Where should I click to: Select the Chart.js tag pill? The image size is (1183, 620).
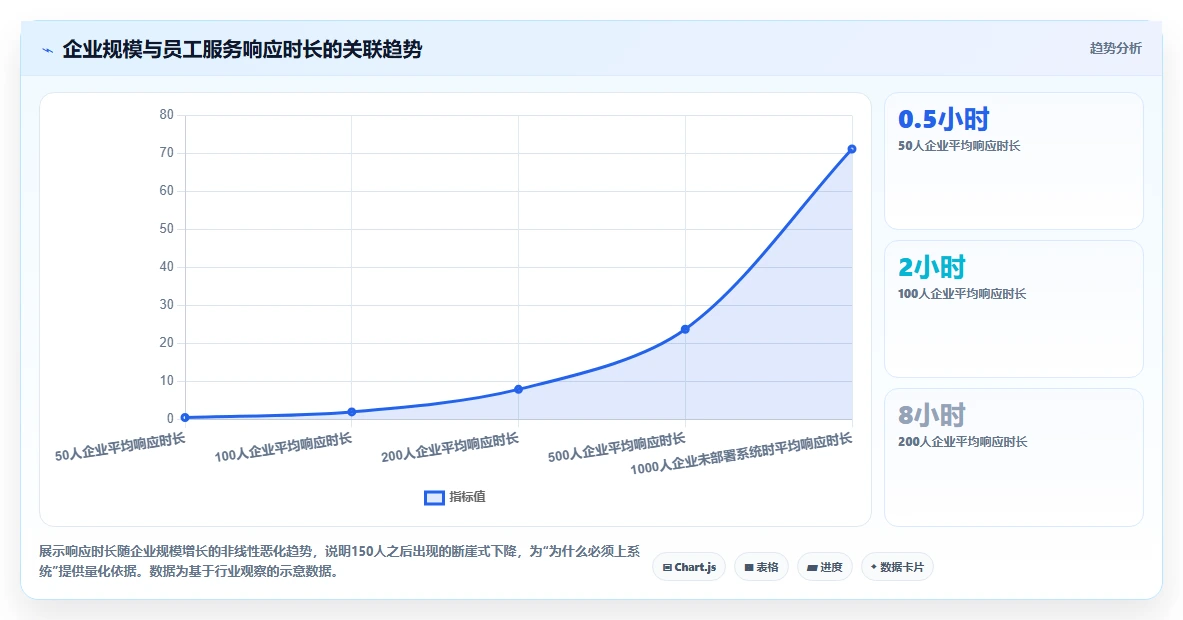coord(689,567)
